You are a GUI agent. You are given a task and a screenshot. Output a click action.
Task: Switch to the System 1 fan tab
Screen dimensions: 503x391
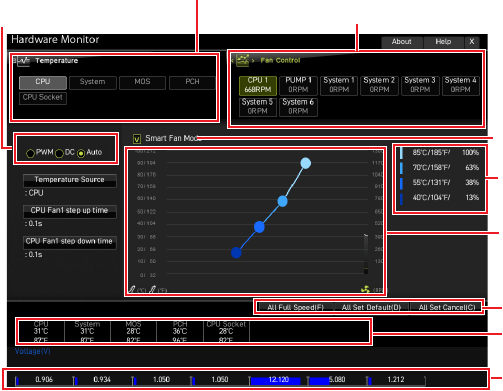339,85
